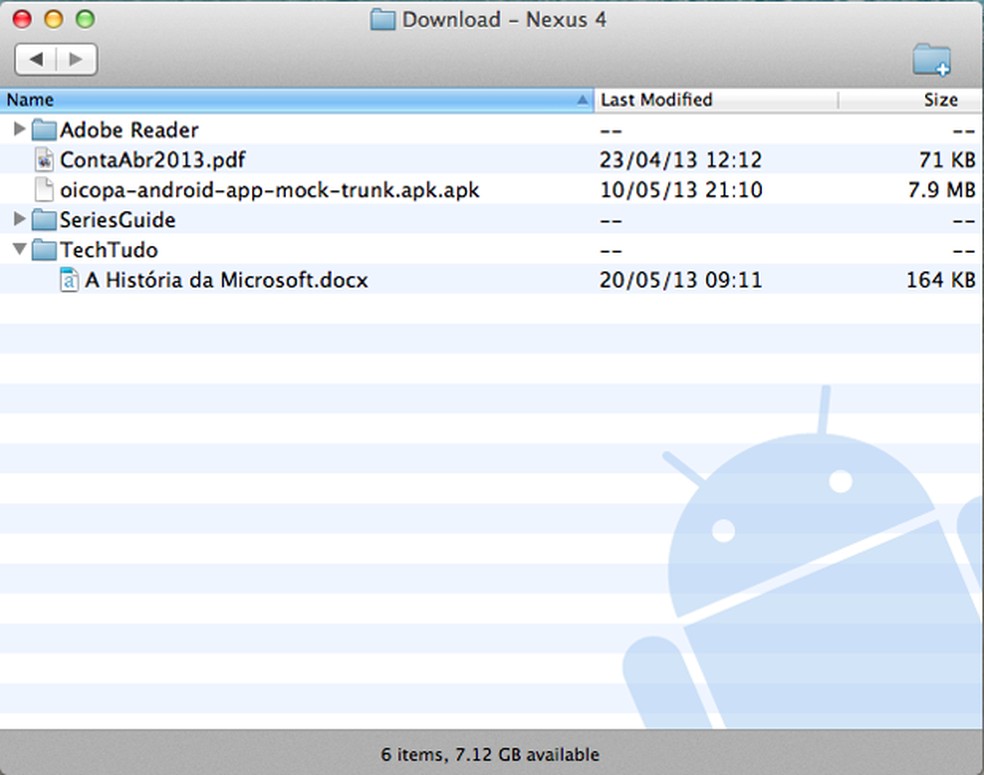Viewport: 984px width, 775px height.
Task: Click the Adobe Reader folder icon
Action: tap(44, 130)
